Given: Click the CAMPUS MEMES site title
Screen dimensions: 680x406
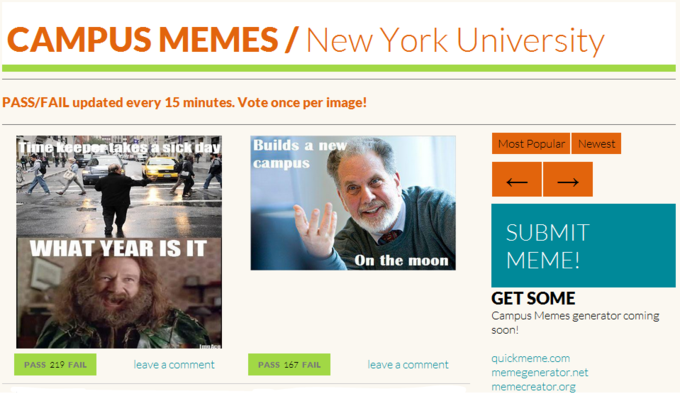Looking at the screenshot, I should [x=142, y=39].
